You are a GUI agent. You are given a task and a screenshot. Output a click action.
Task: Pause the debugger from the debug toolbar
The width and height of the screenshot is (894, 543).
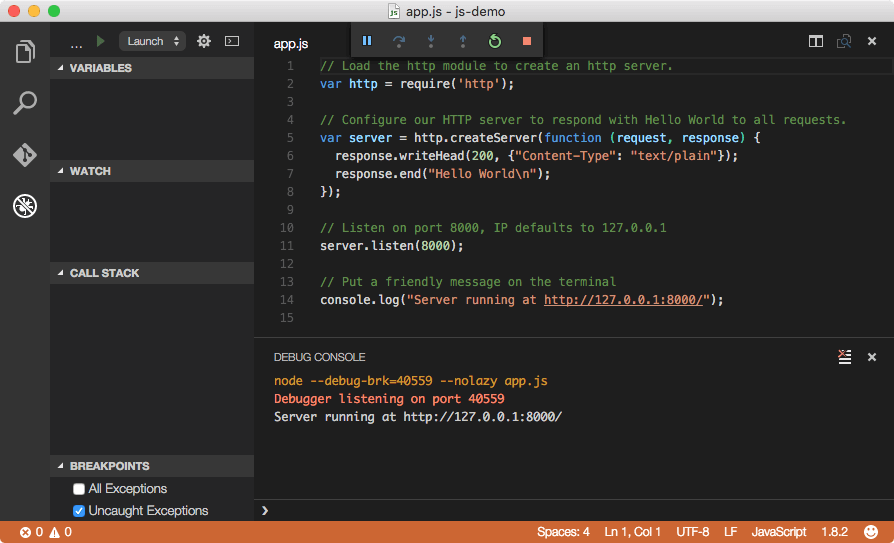click(x=367, y=41)
